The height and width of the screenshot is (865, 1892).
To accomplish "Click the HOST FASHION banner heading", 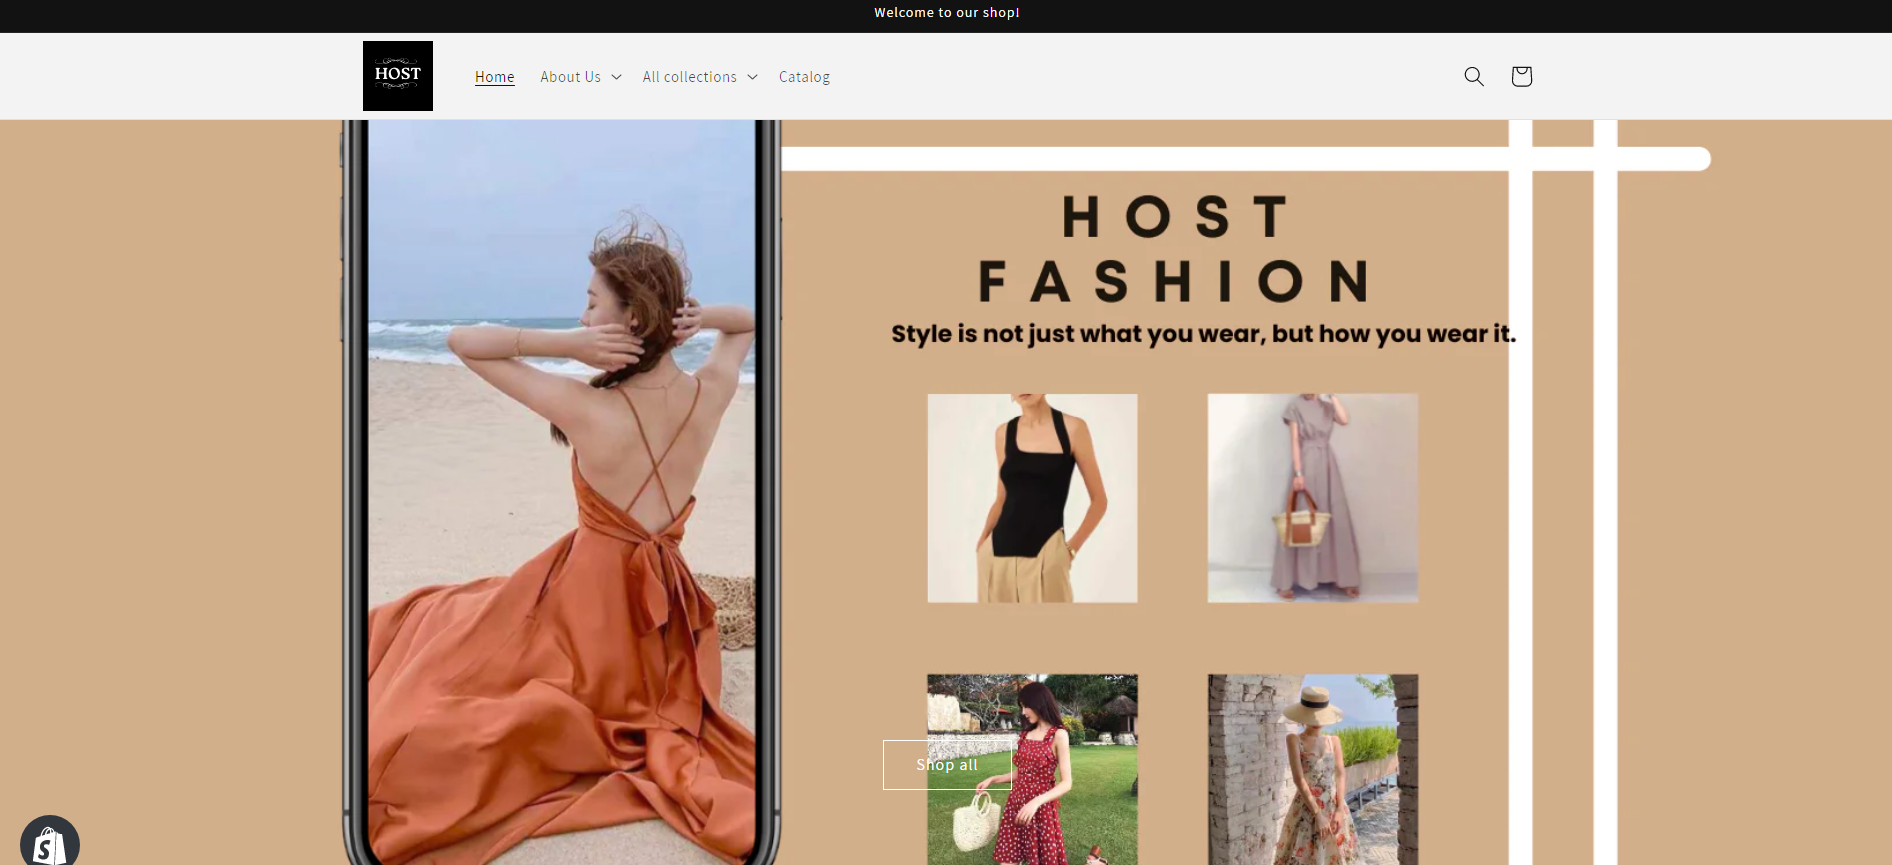I will (x=1175, y=250).
